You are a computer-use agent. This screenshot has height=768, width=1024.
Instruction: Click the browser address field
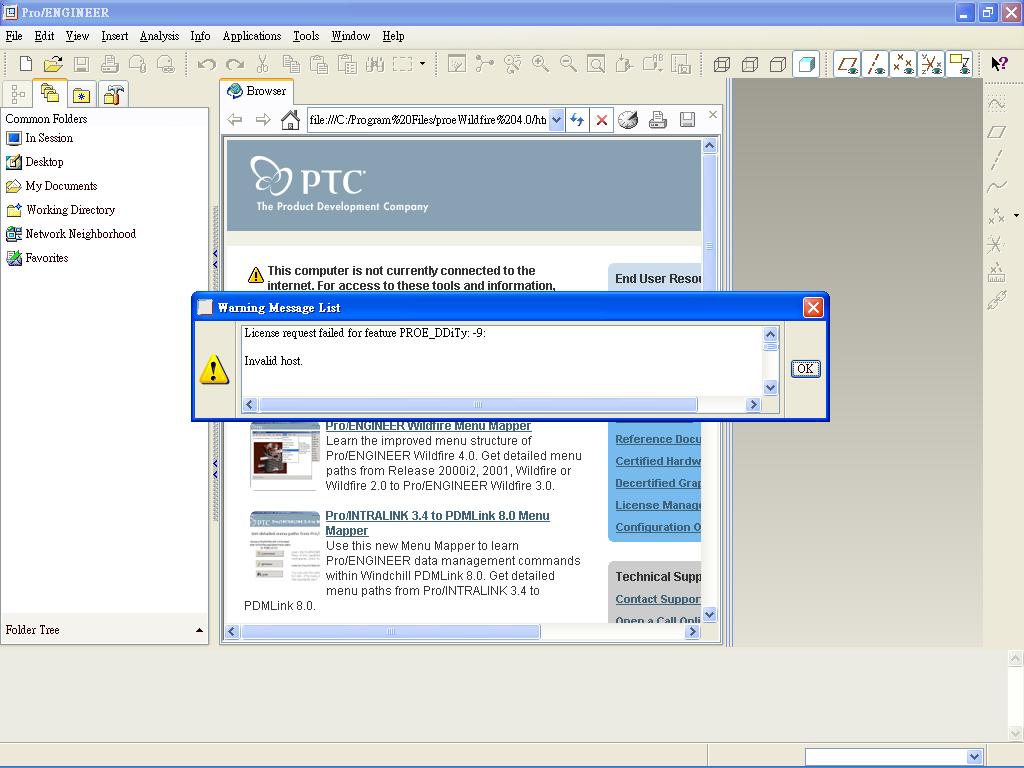(428, 120)
